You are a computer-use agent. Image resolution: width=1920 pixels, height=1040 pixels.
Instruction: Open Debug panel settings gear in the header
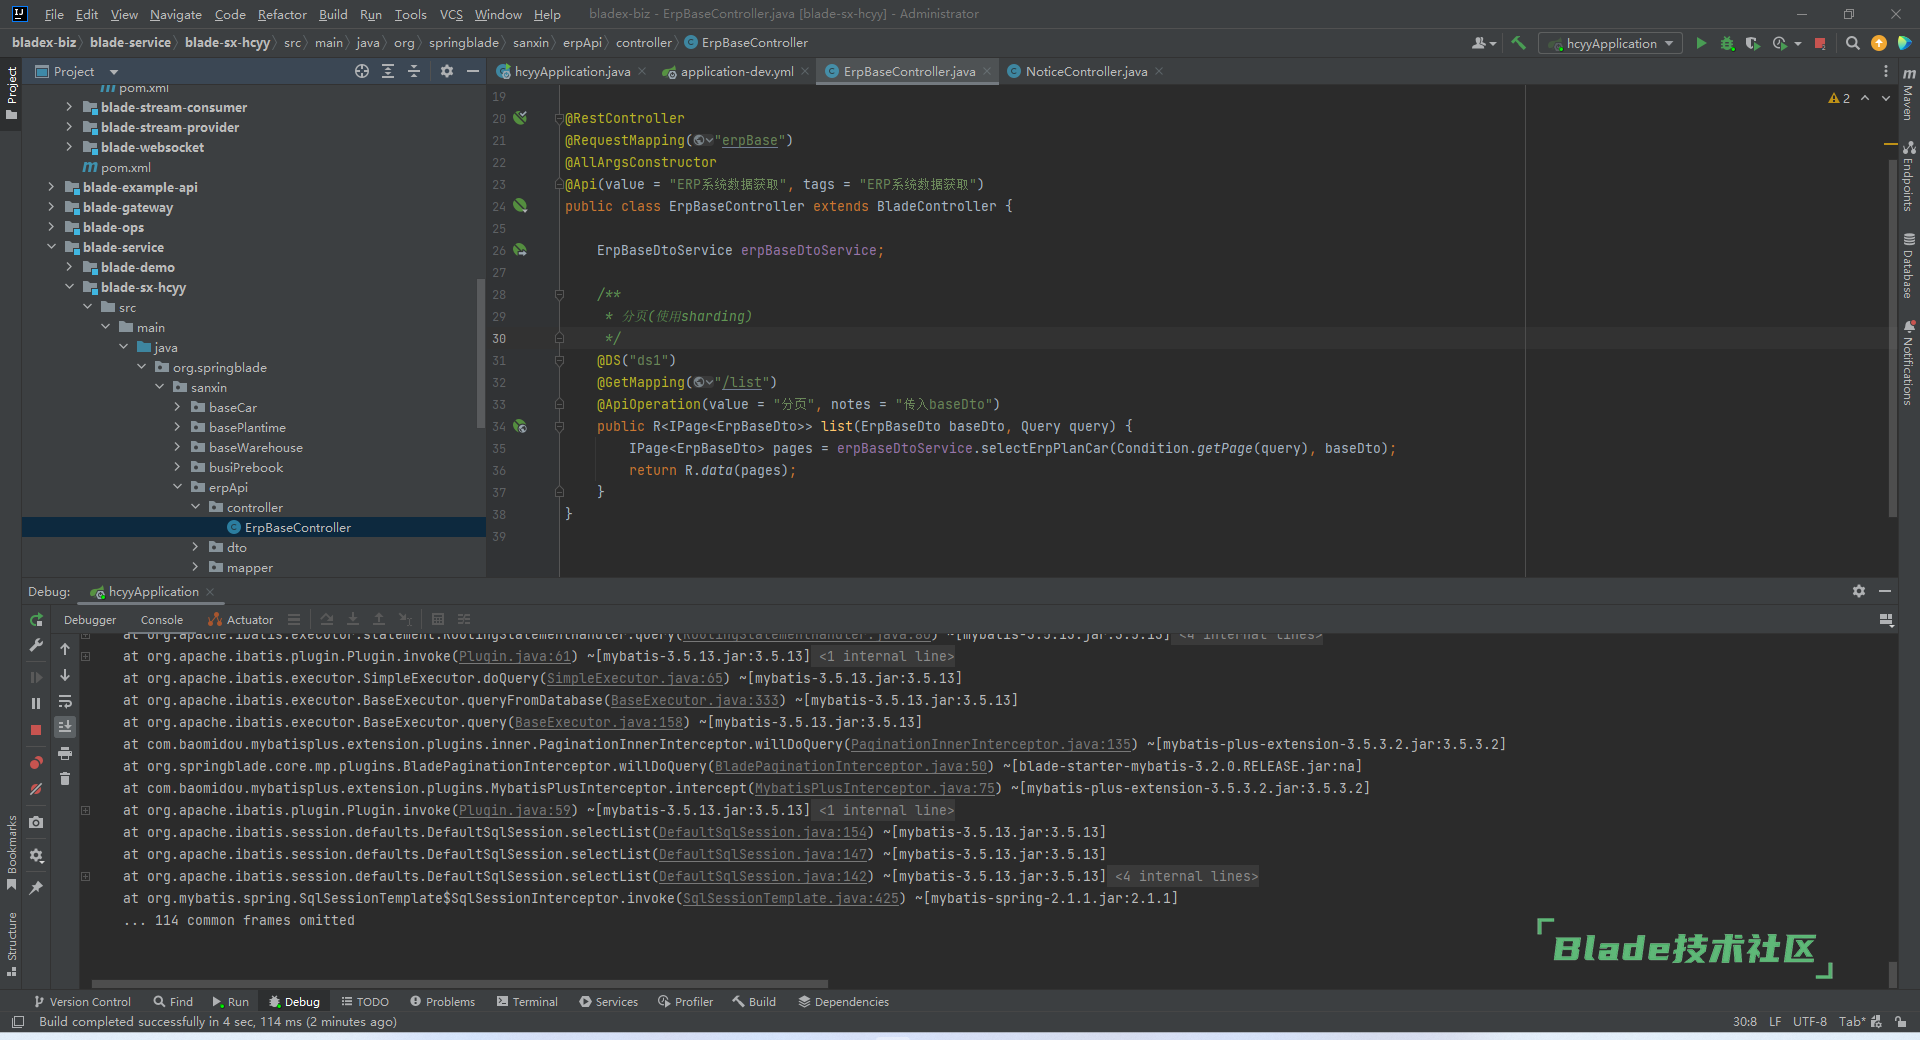pyautogui.click(x=1859, y=591)
